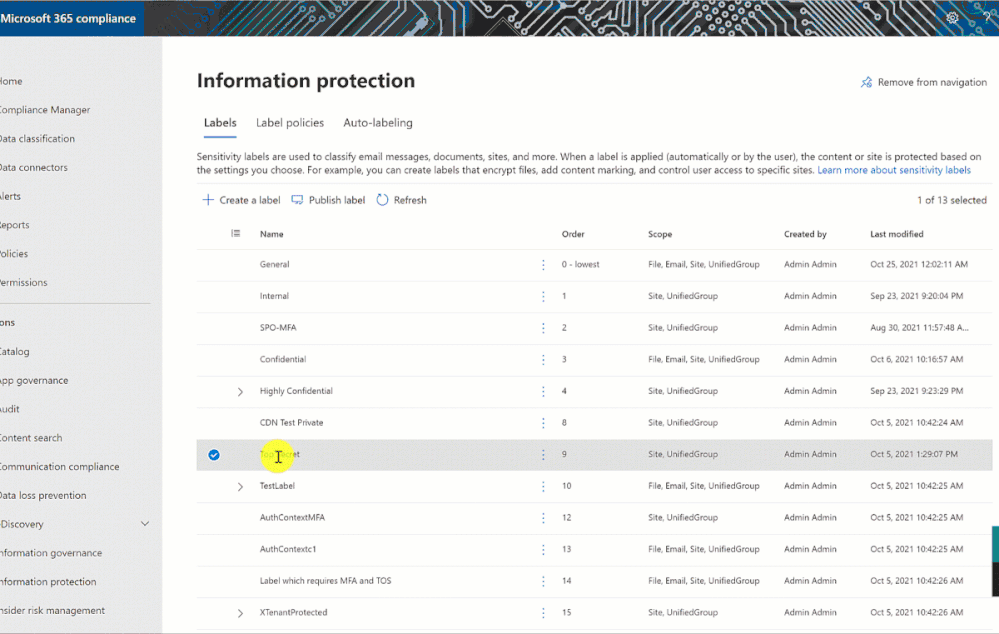The image size is (999, 634).
Task: Click the Remove from navigation pin icon
Action: click(x=866, y=82)
